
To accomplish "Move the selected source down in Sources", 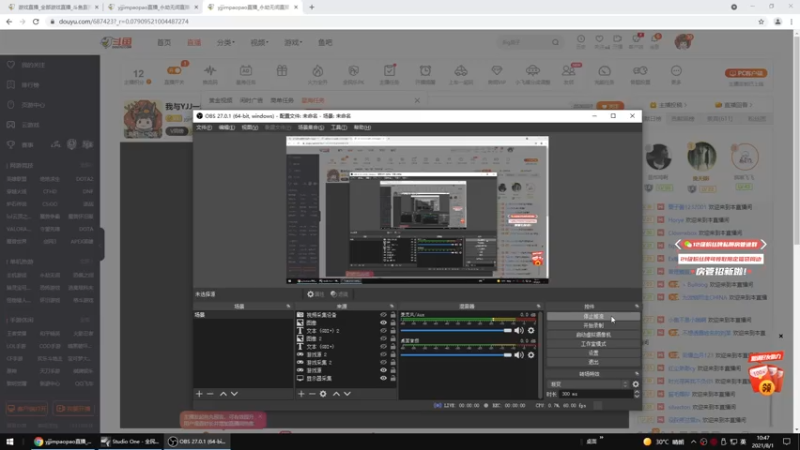I will pyautogui.click(x=347, y=394).
